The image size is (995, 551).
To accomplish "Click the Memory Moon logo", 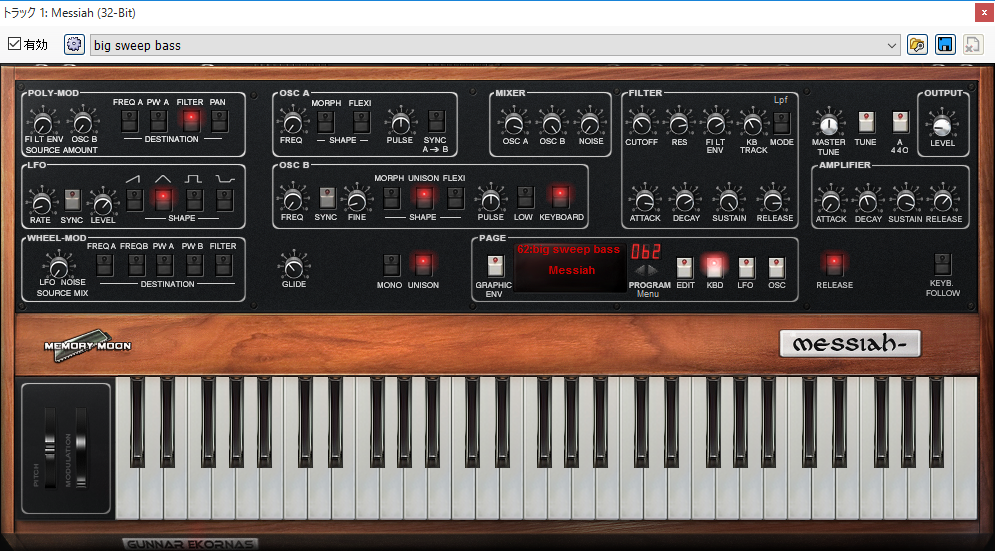I will [87, 346].
